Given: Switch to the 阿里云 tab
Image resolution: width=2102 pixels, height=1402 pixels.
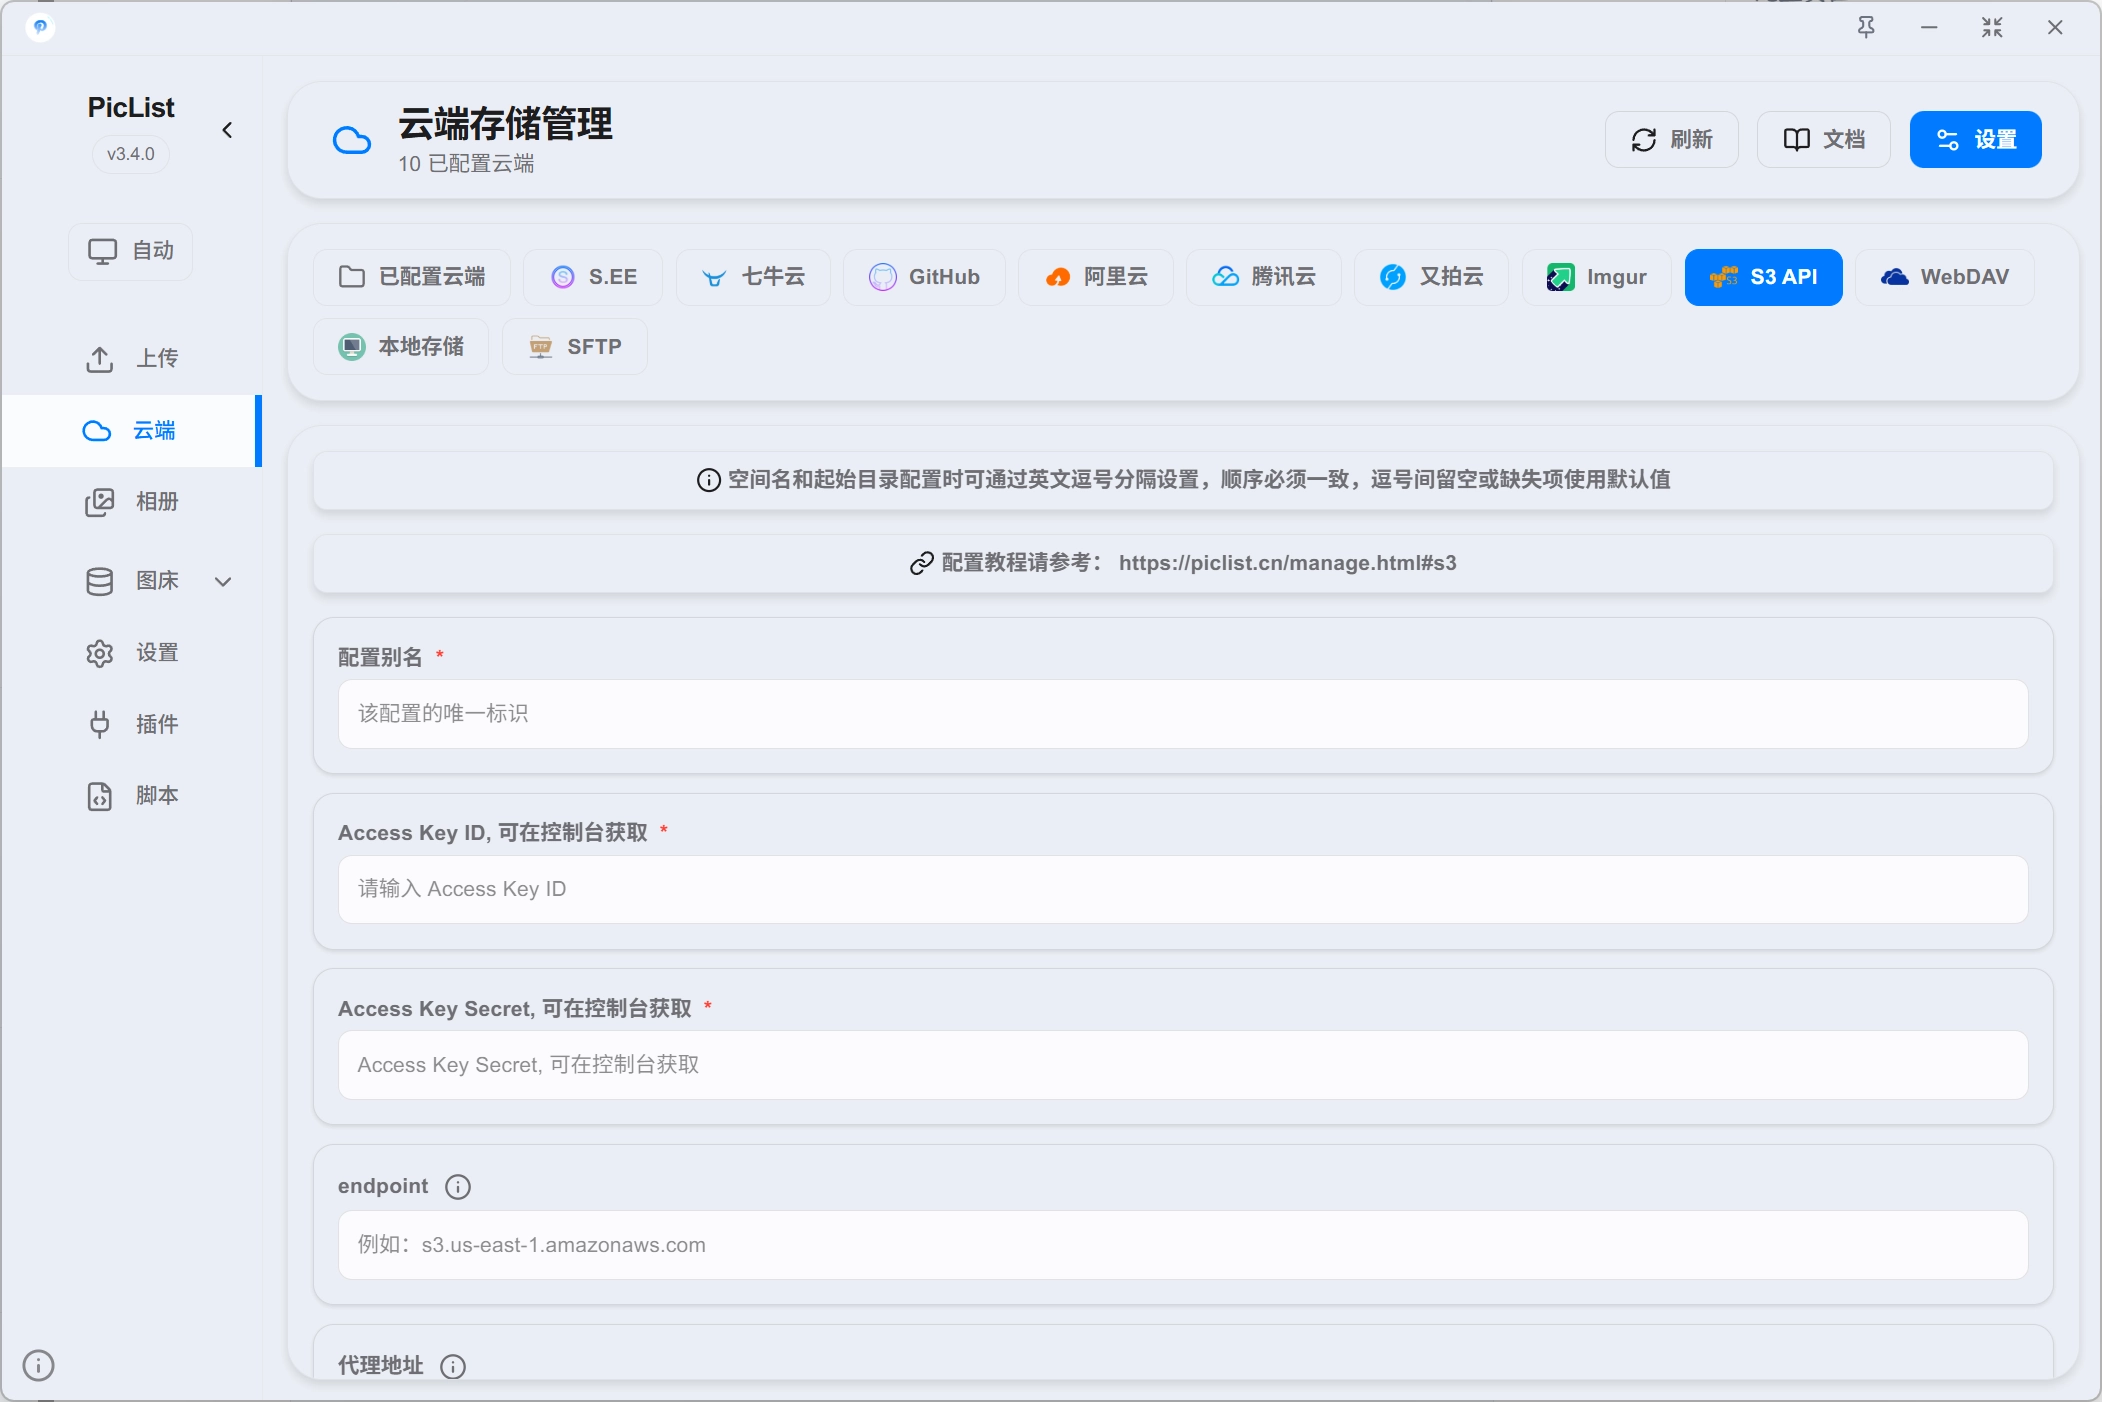Looking at the screenshot, I should [x=1096, y=277].
